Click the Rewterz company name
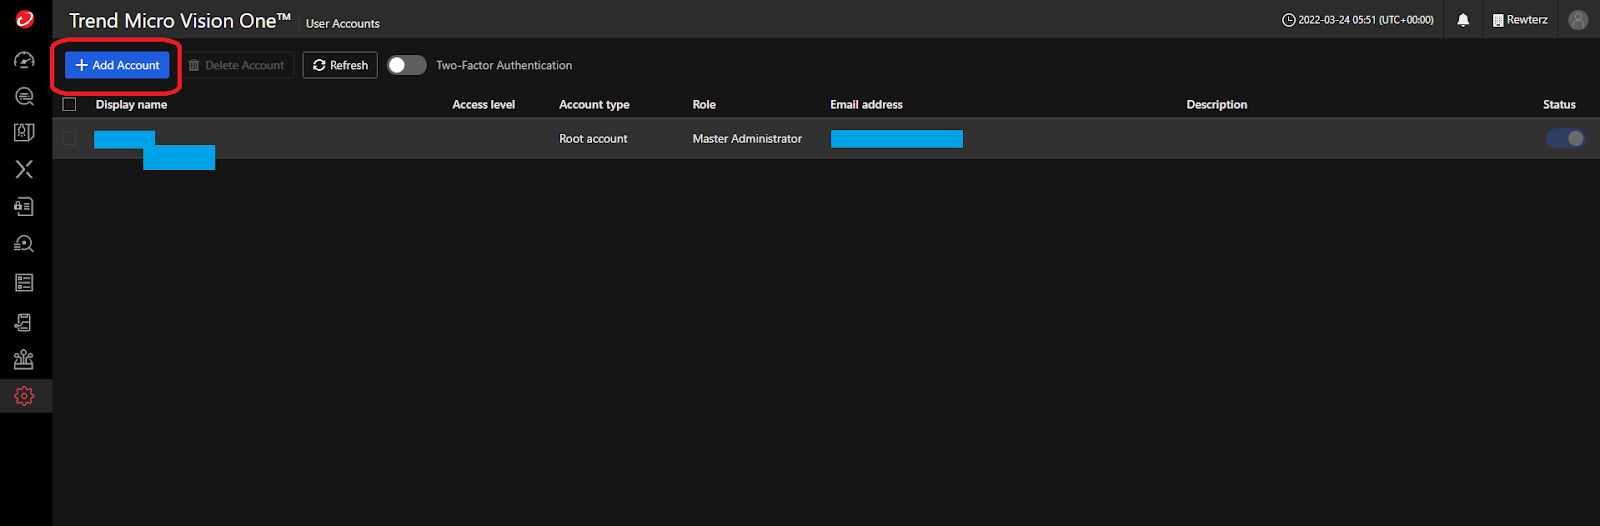The image size is (1600, 526). (1520, 20)
